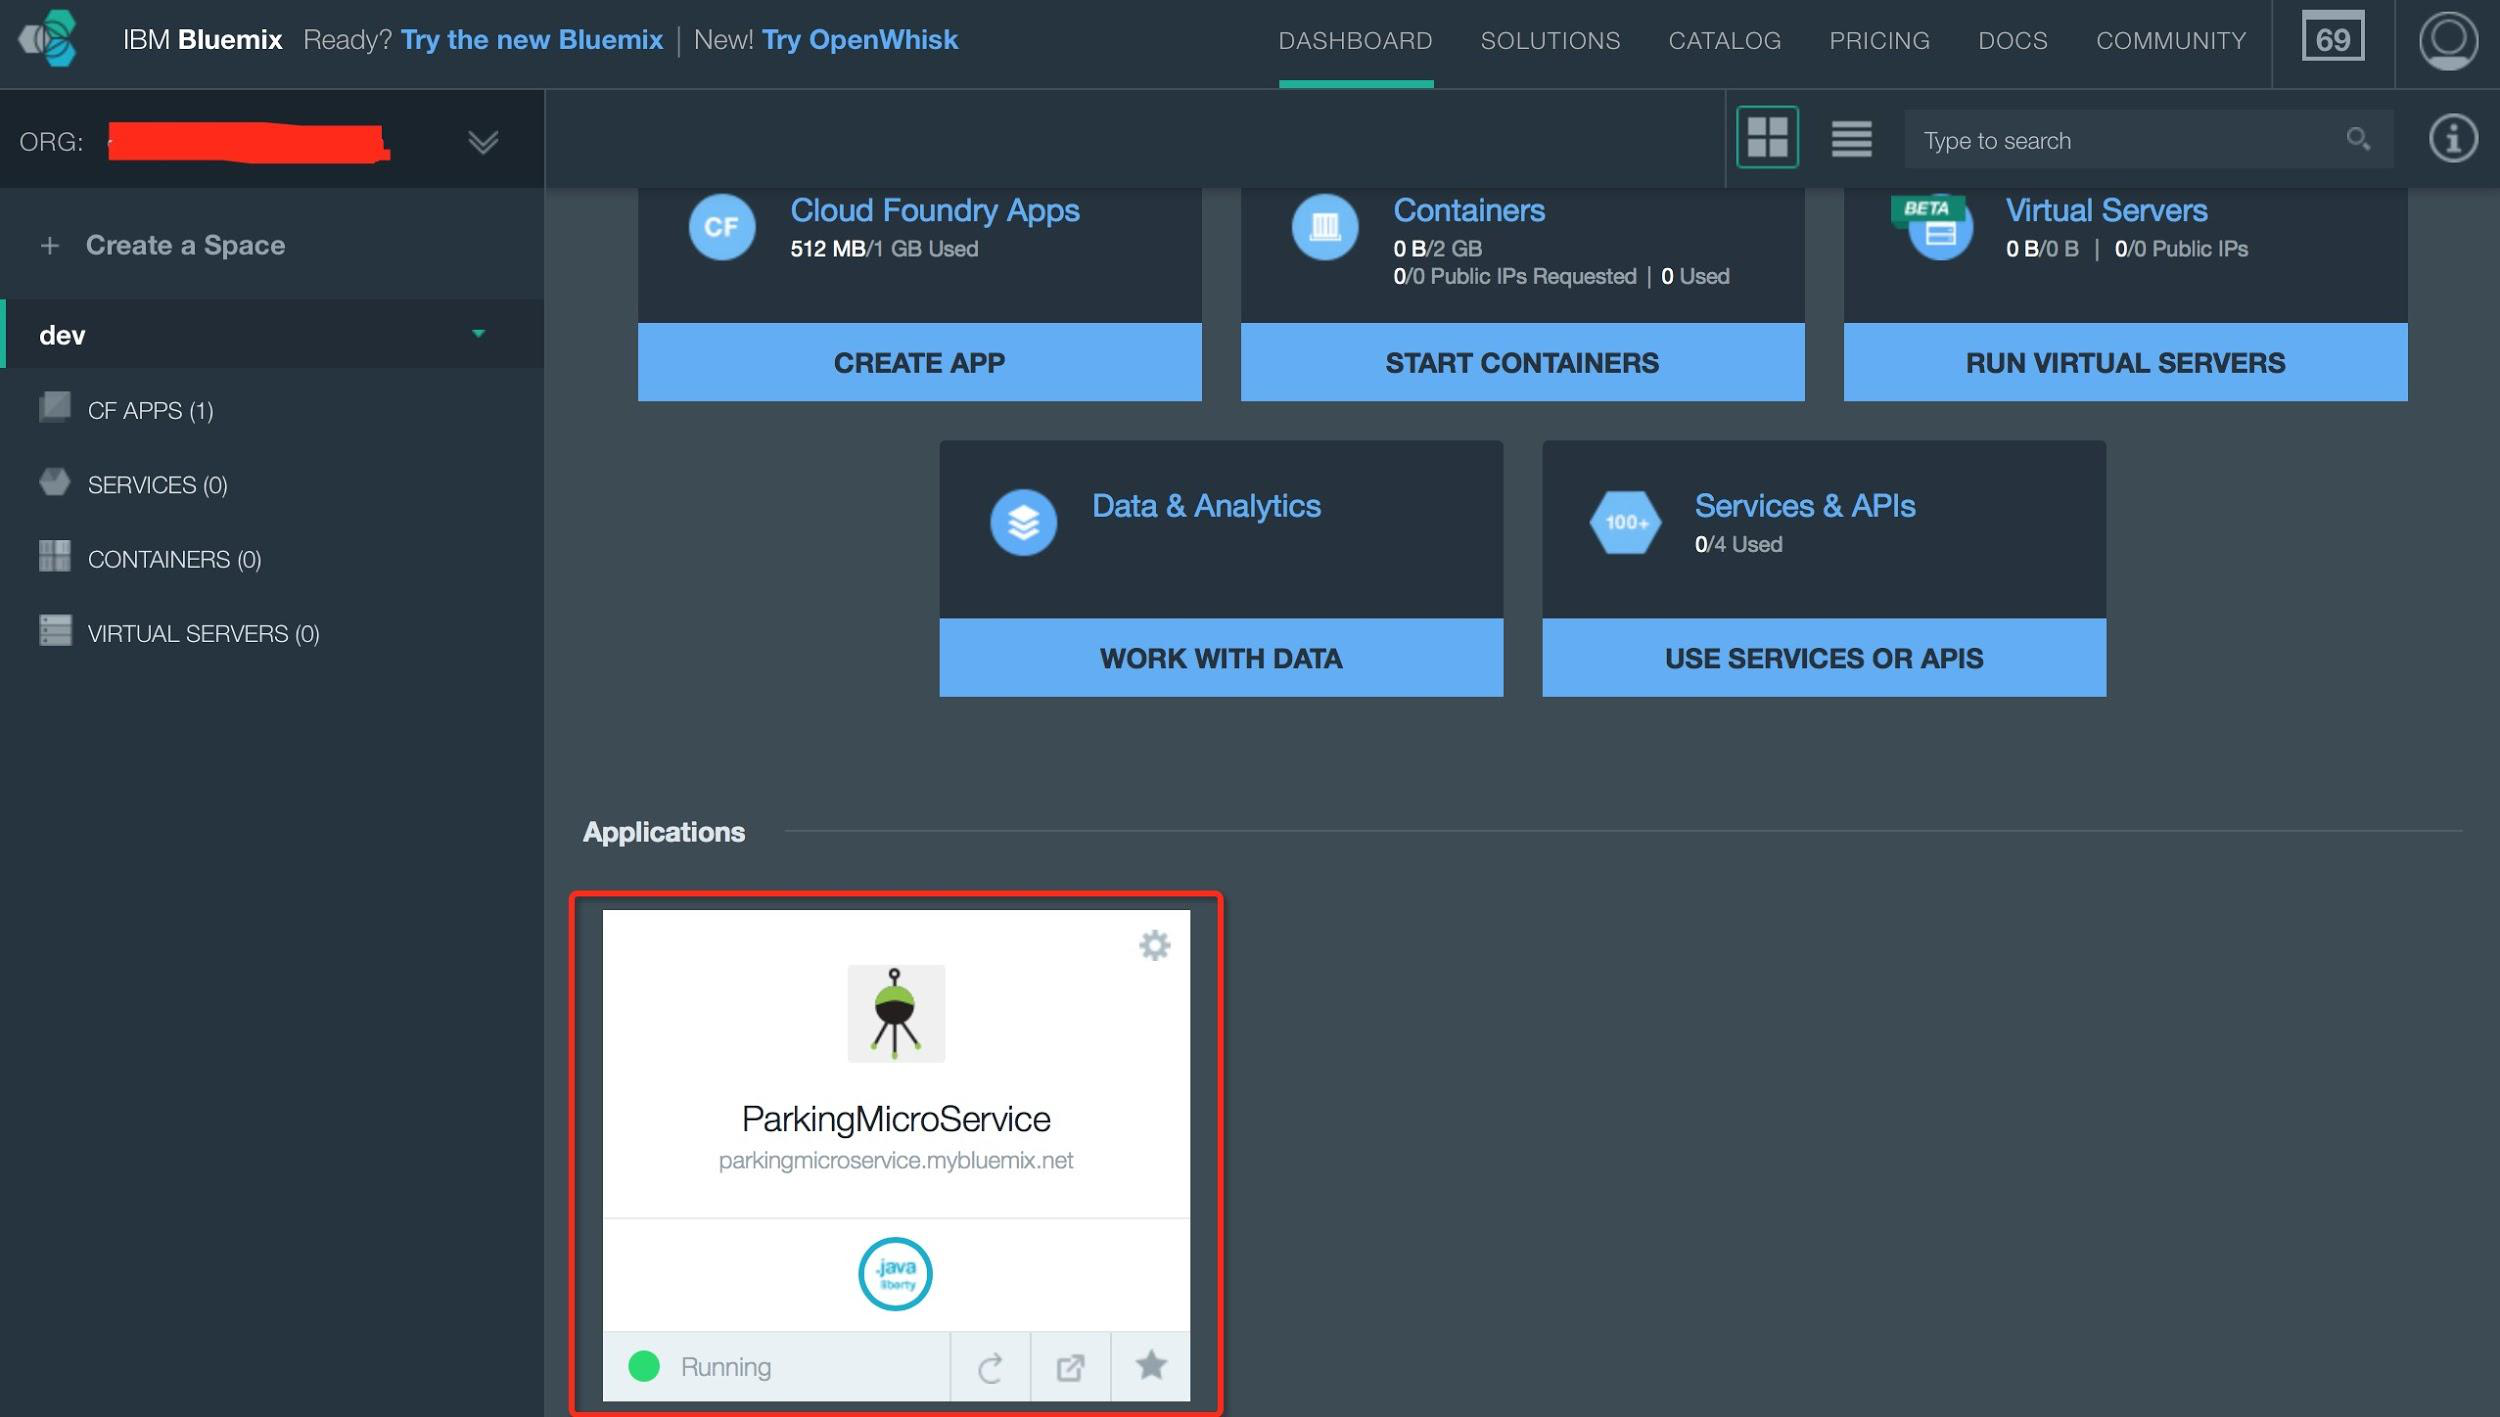Image resolution: width=2500 pixels, height=1417 pixels.
Task: Open the CATALOG menu item
Action: coord(1724,41)
